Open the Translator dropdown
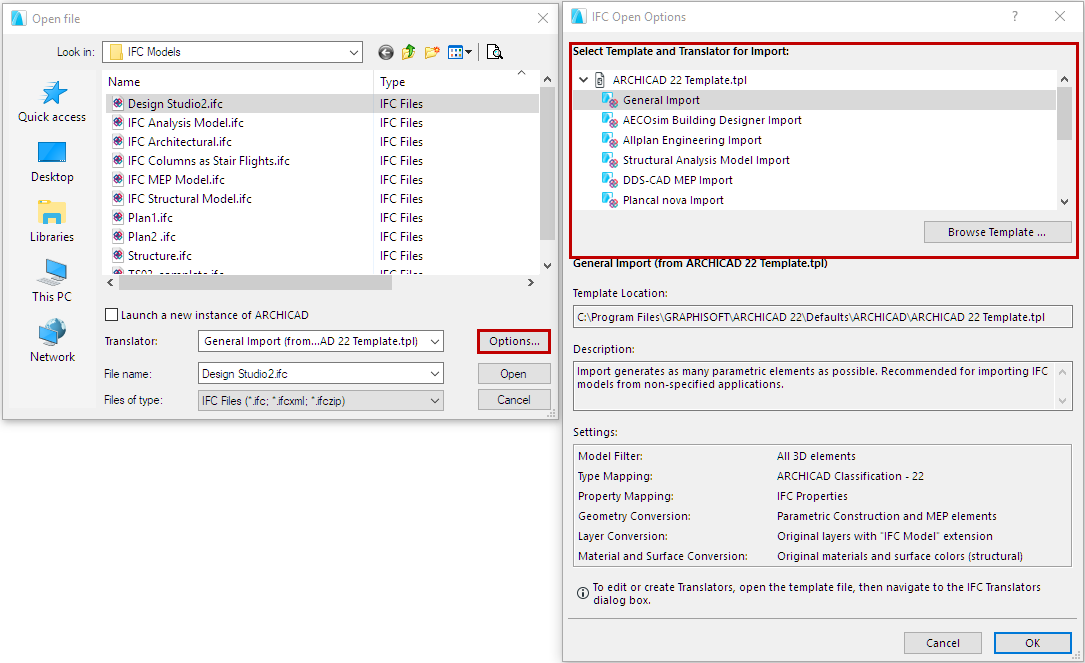The width and height of the screenshot is (1085, 663). pos(435,341)
